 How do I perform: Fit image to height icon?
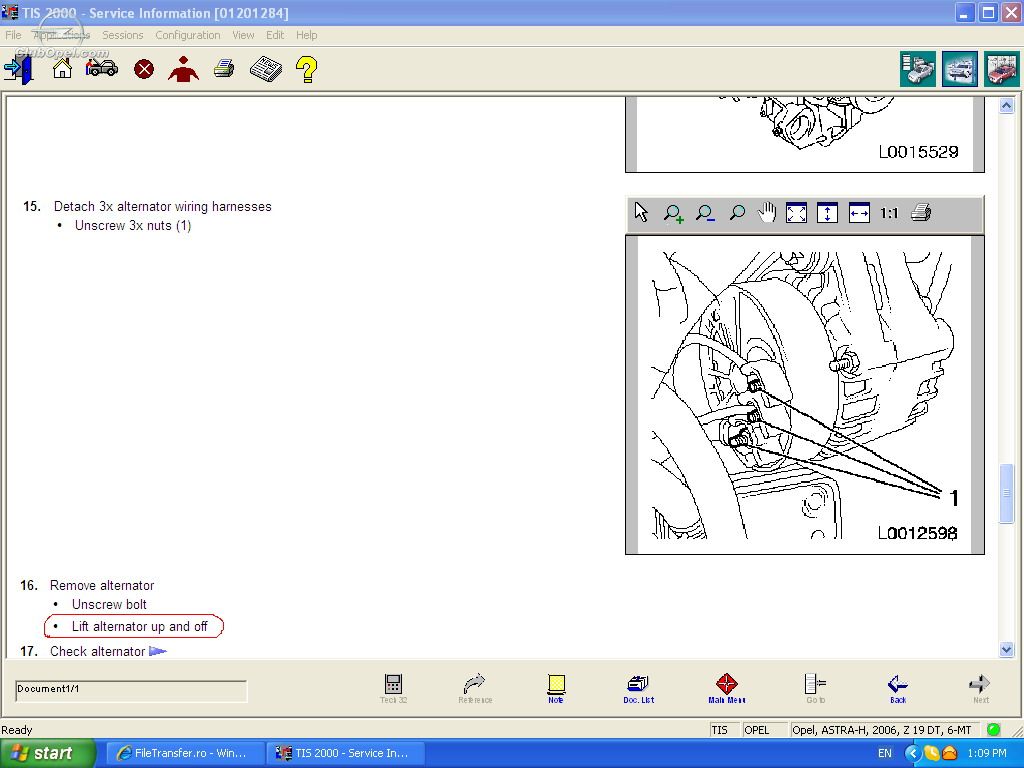point(827,213)
